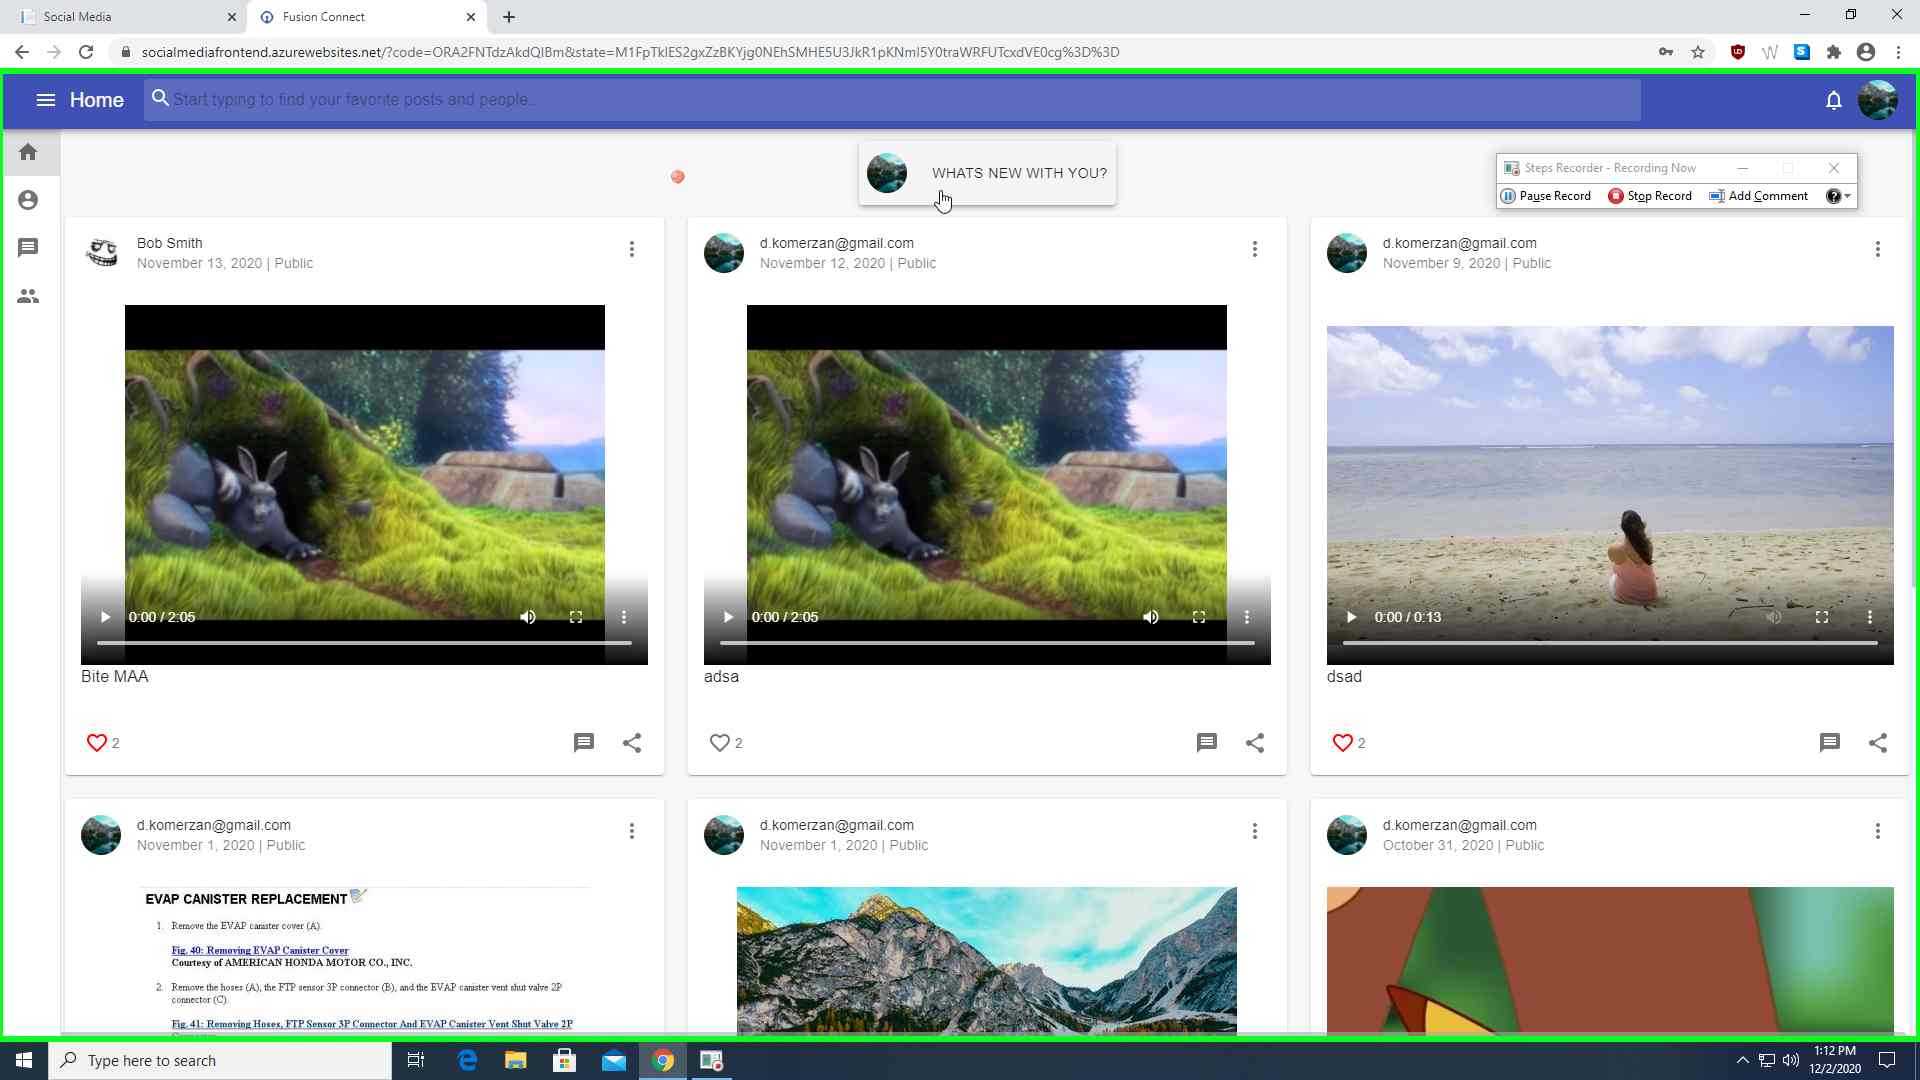This screenshot has width=1920, height=1080.
Task: Go to Home in the sidebar
Action: (28, 152)
